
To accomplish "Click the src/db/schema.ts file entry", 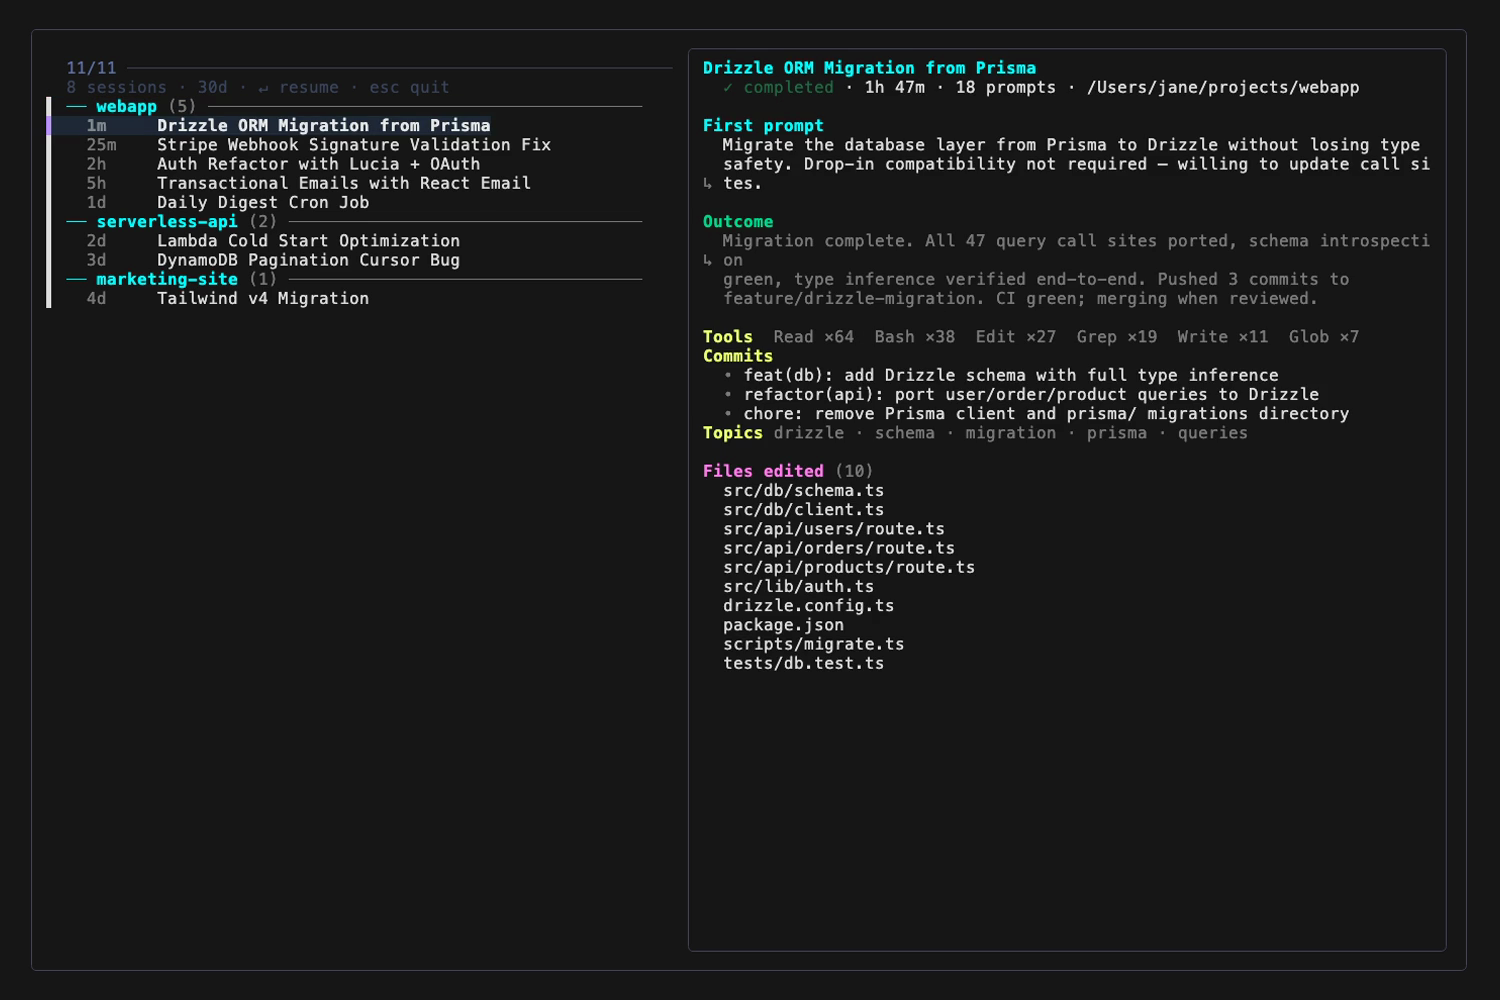I will pyautogui.click(x=803, y=490).
